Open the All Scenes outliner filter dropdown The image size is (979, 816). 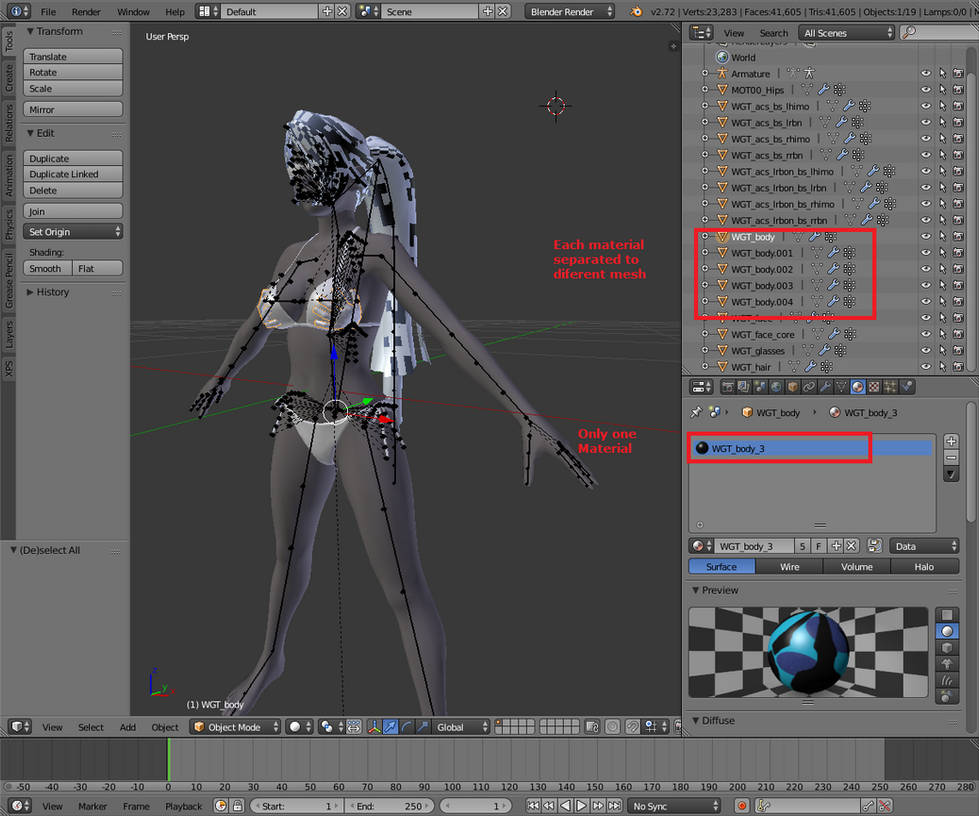pyautogui.click(x=847, y=33)
